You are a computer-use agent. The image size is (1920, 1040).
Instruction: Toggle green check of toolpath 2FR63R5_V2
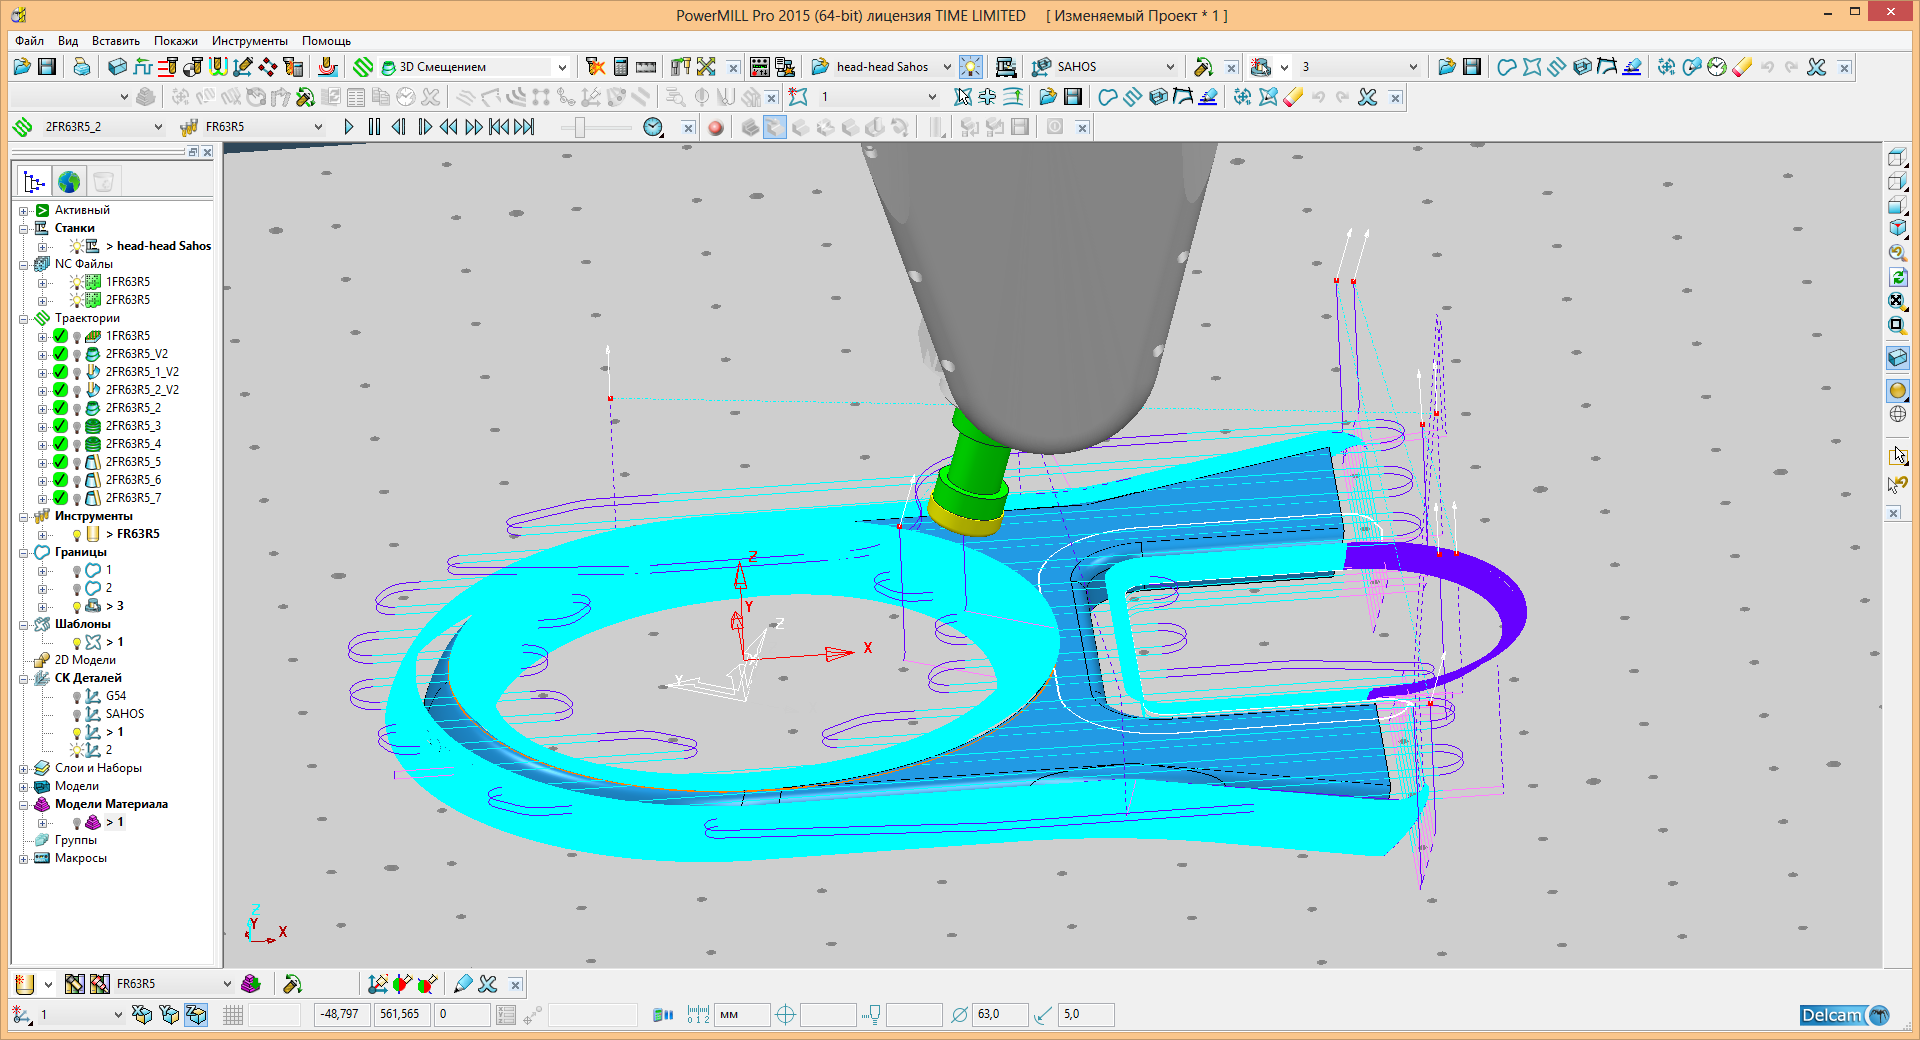pyautogui.click(x=61, y=354)
